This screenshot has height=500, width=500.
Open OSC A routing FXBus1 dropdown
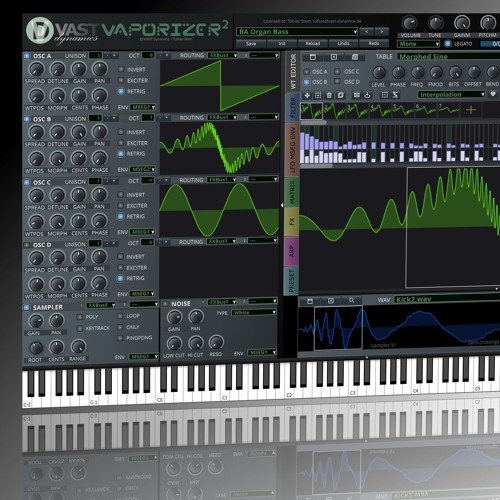(223, 55)
